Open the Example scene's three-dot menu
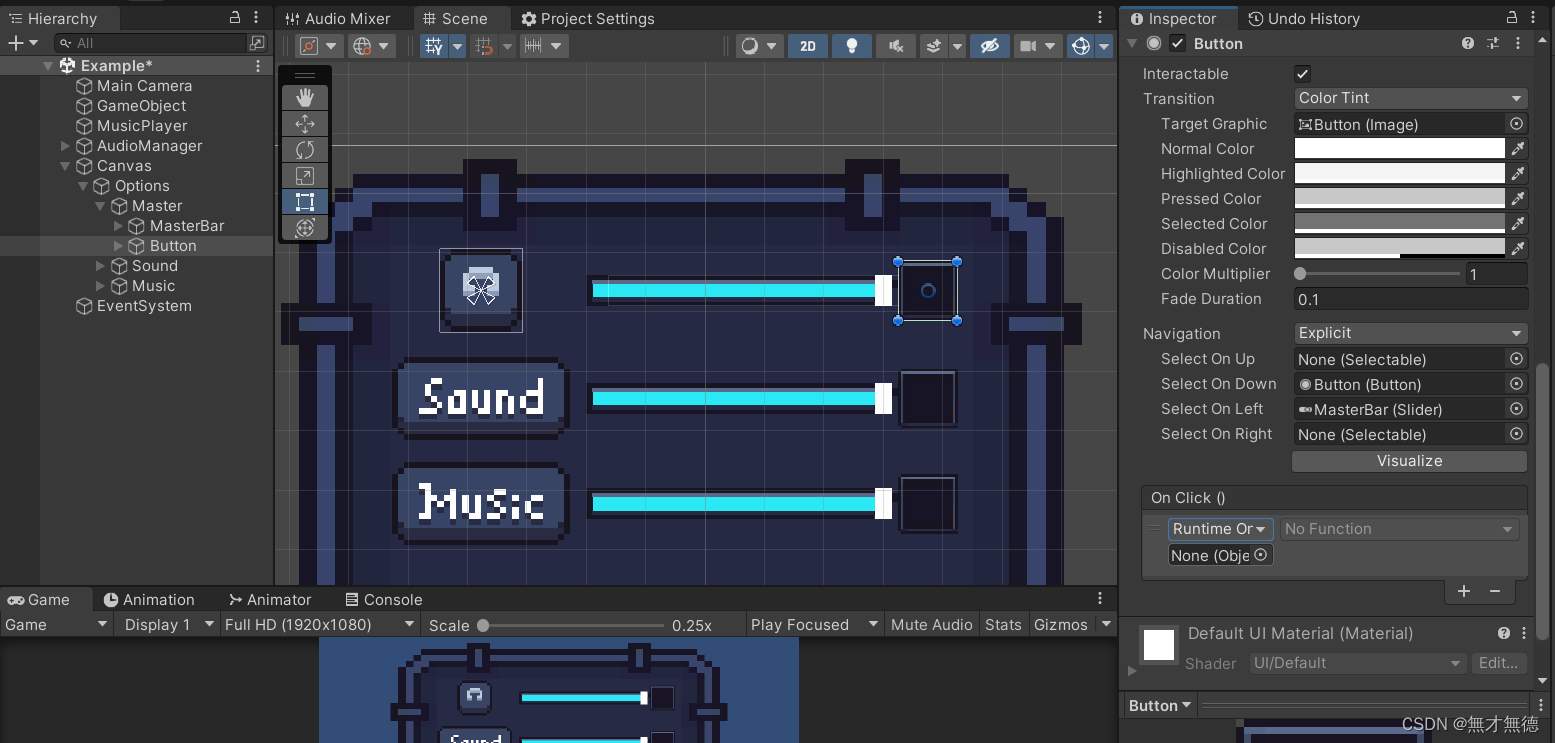 (x=258, y=66)
